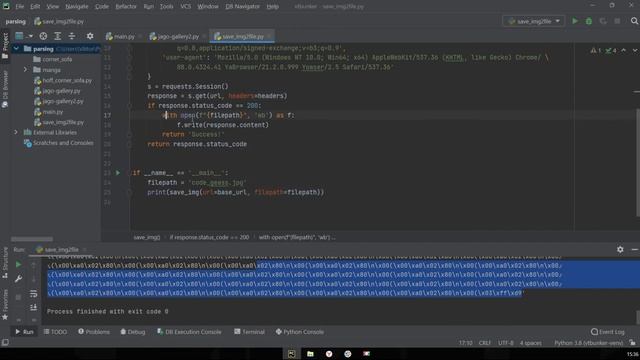Image resolution: width=640 pixels, height=360 pixels.
Task: Open DB Navigator menu
Action: click(242, 7)
